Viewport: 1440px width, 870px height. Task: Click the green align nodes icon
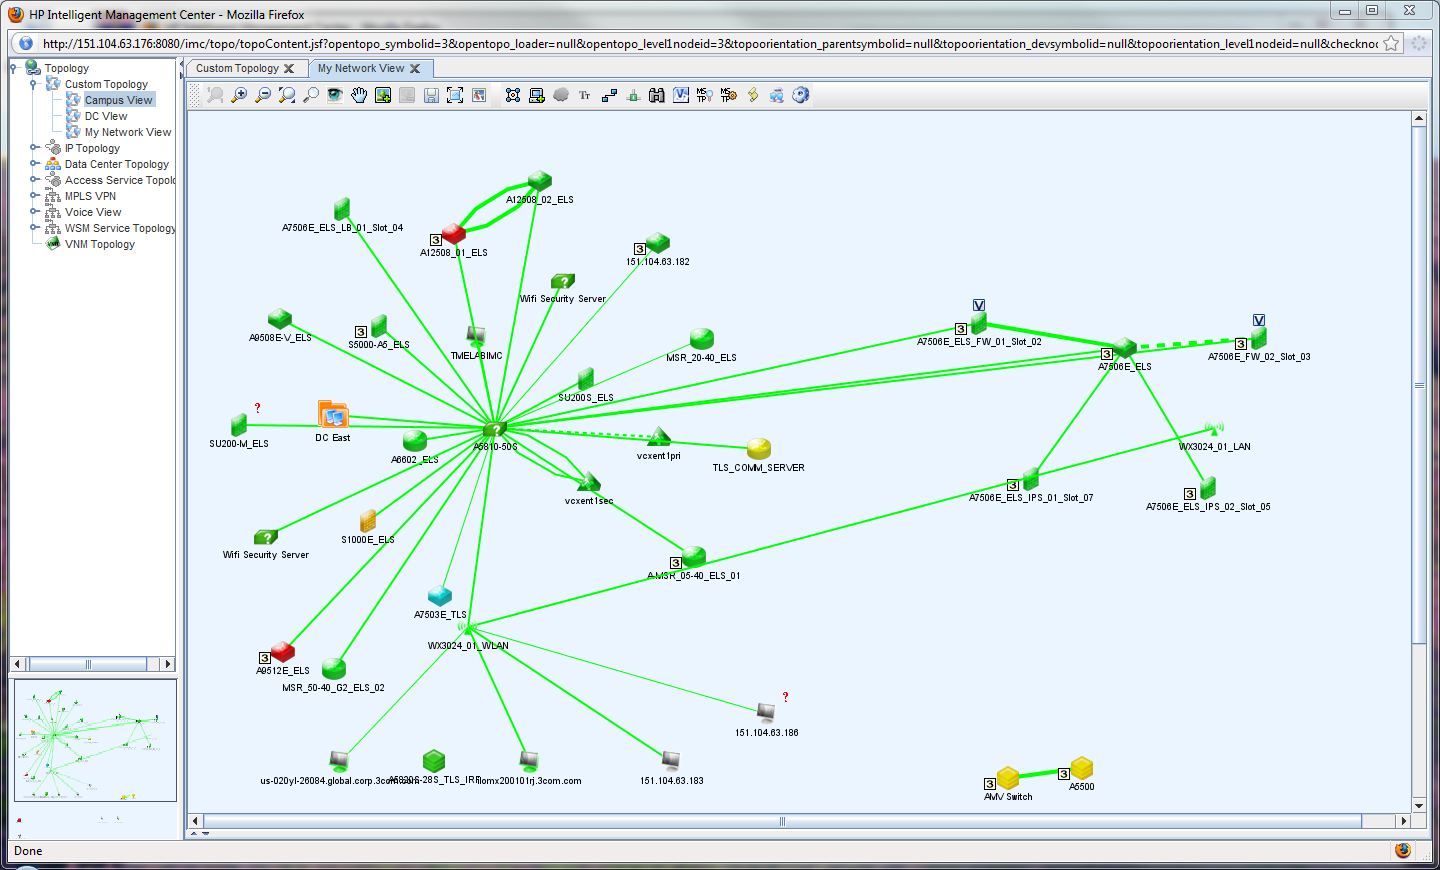pos(633,95)
